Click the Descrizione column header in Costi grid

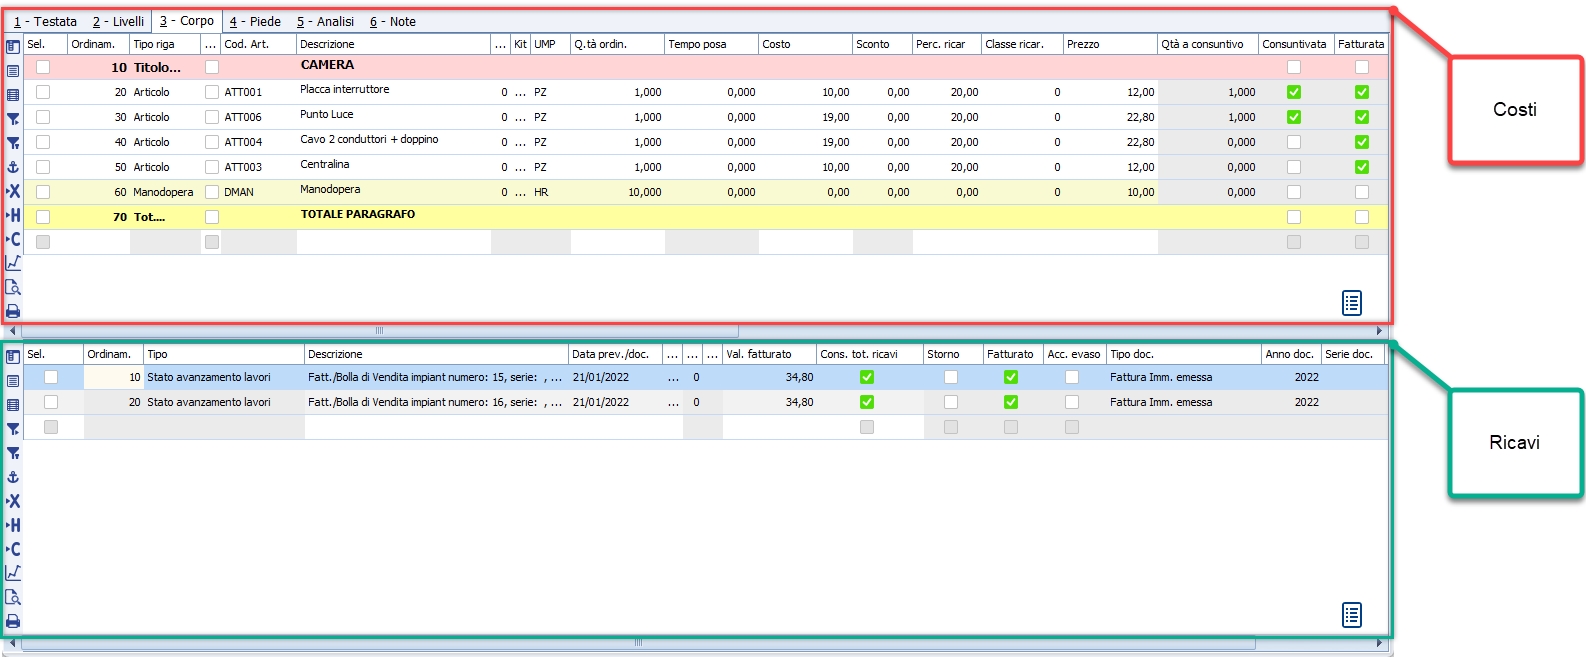click(x=393, y=44)
